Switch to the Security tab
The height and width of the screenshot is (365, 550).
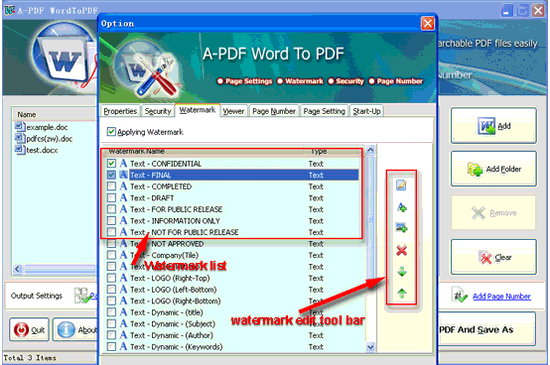coord(158,111)
